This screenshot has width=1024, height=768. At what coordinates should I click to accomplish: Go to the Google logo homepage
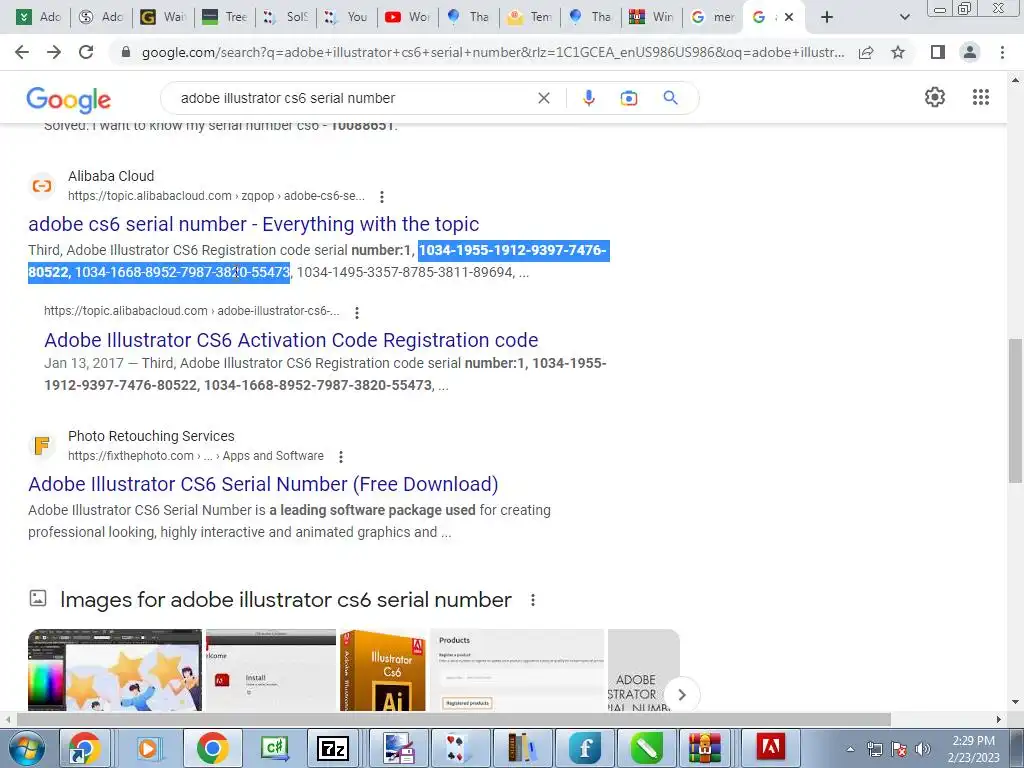pos(69,99)
